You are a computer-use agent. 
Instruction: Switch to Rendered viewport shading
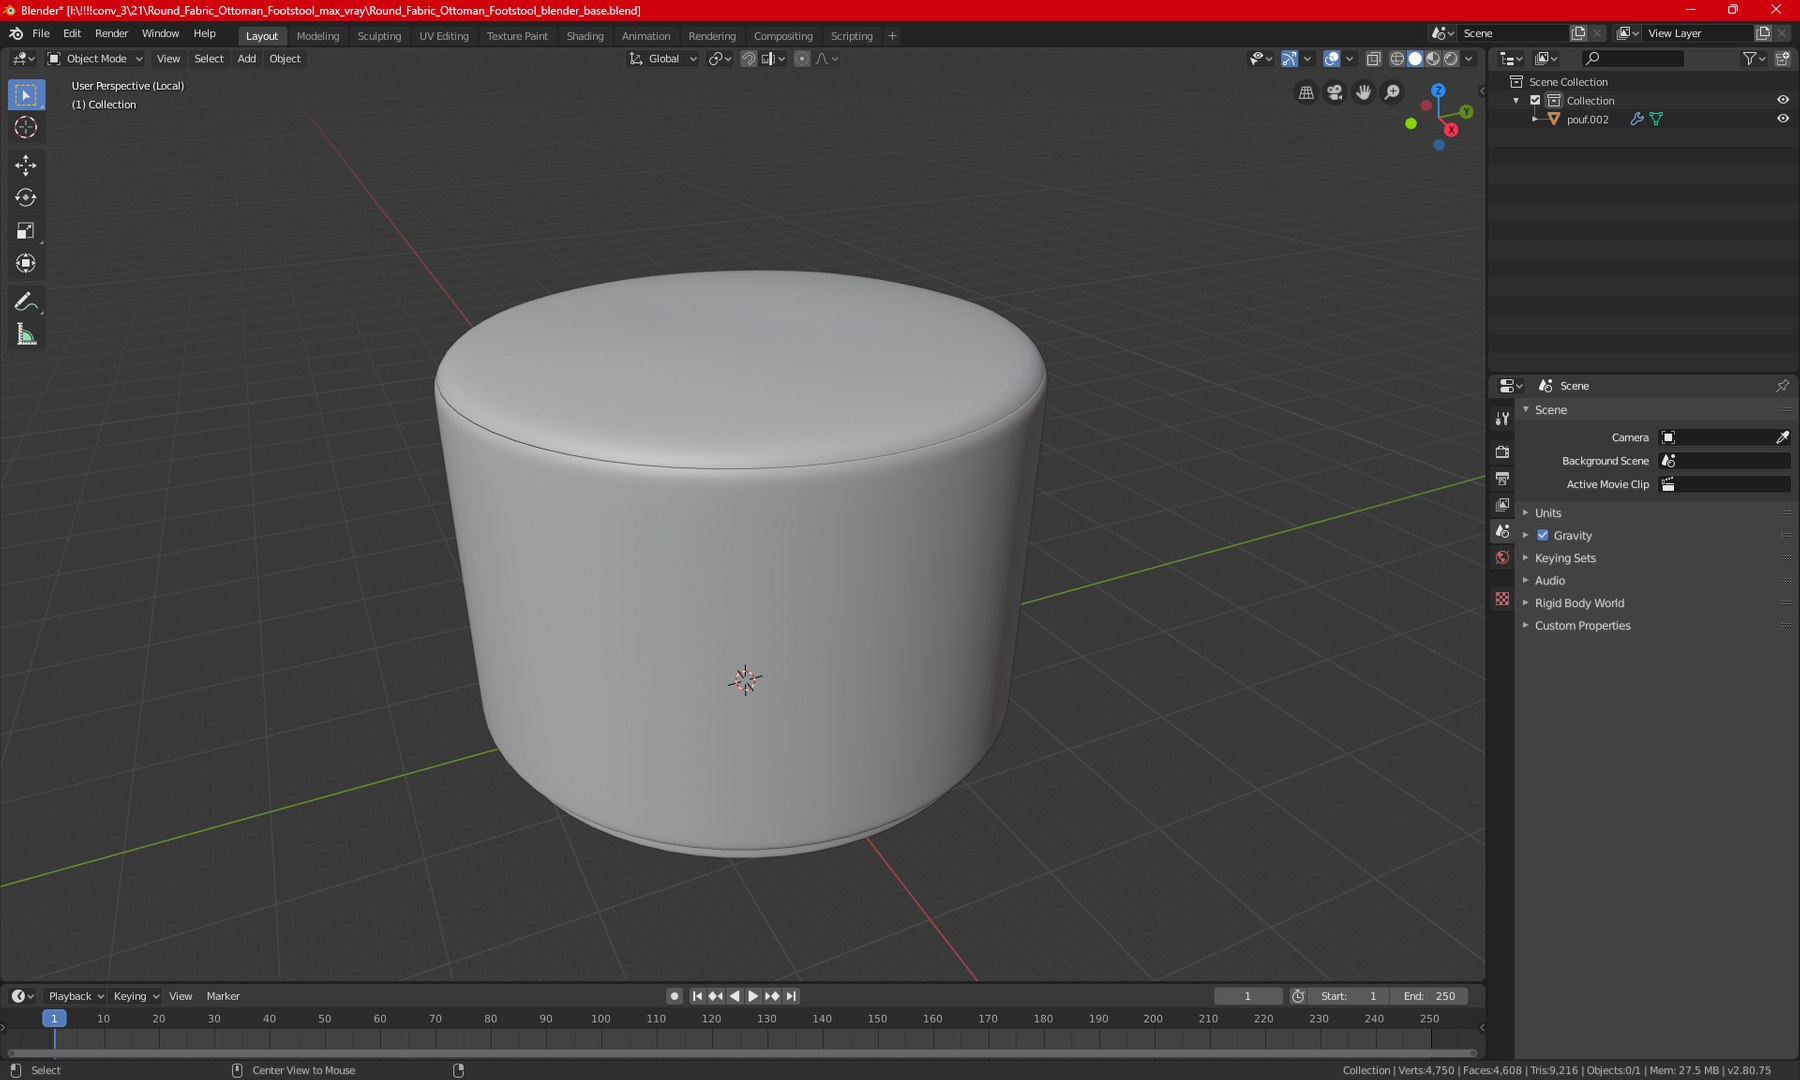point(1451,59)
